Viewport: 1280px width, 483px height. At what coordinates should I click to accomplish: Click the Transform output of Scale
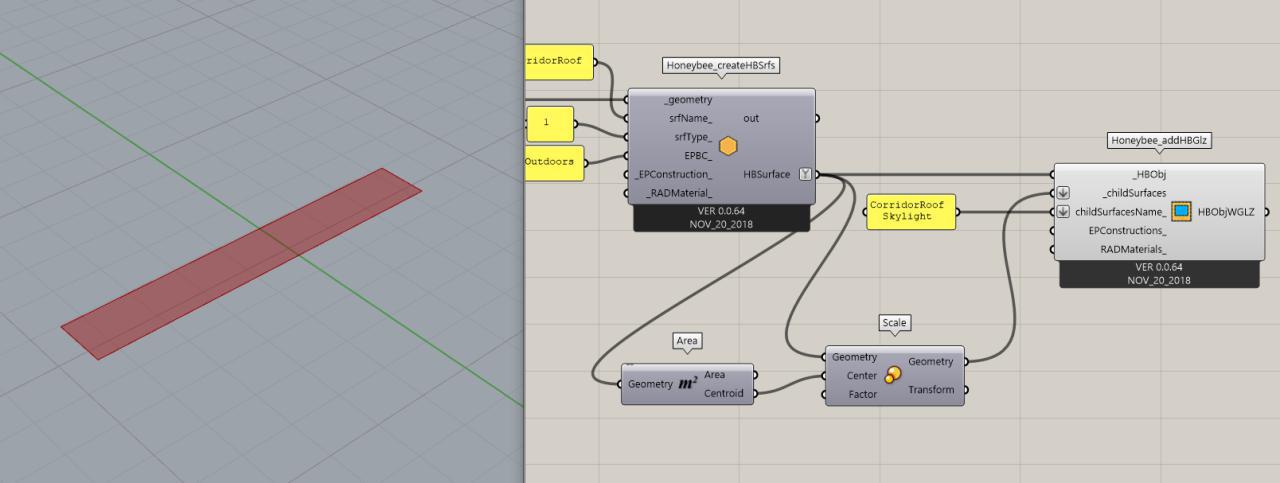tap(930, 389)
